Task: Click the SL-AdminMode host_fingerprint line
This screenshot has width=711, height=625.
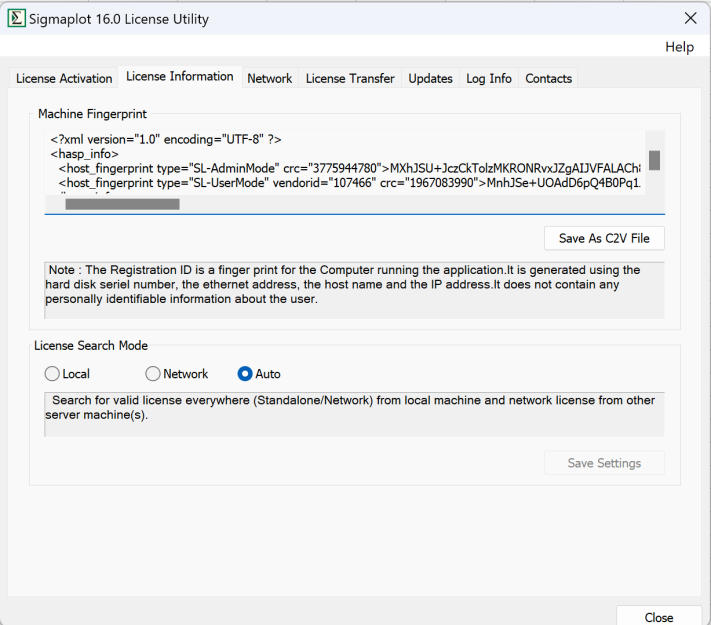Action: point(349,168)
